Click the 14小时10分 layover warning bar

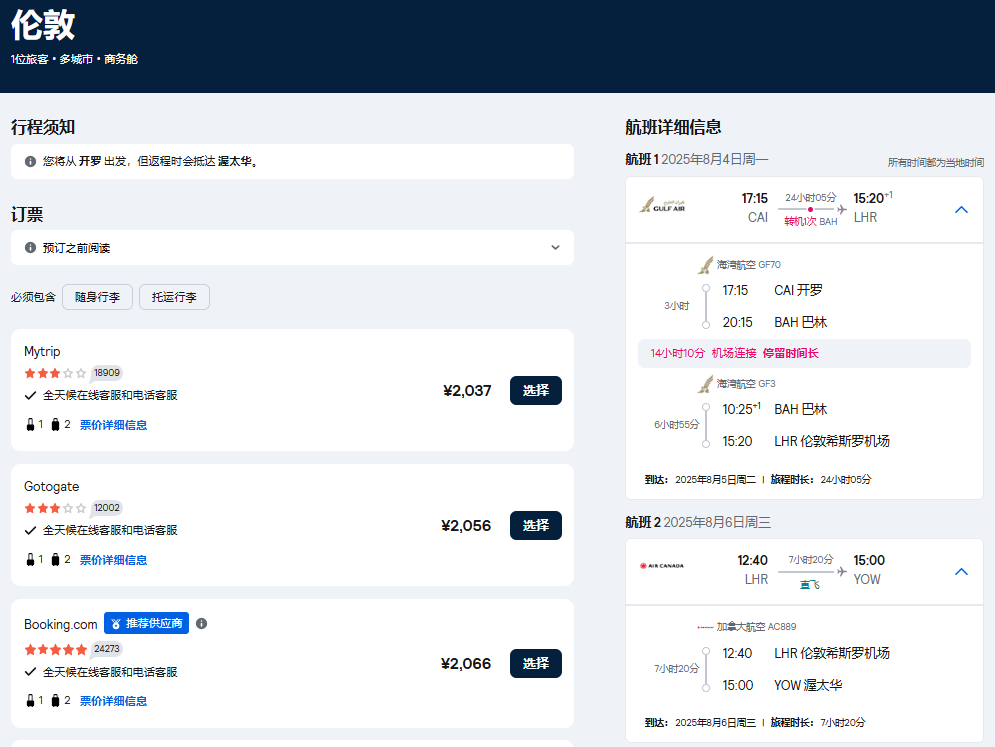point(804,354)
